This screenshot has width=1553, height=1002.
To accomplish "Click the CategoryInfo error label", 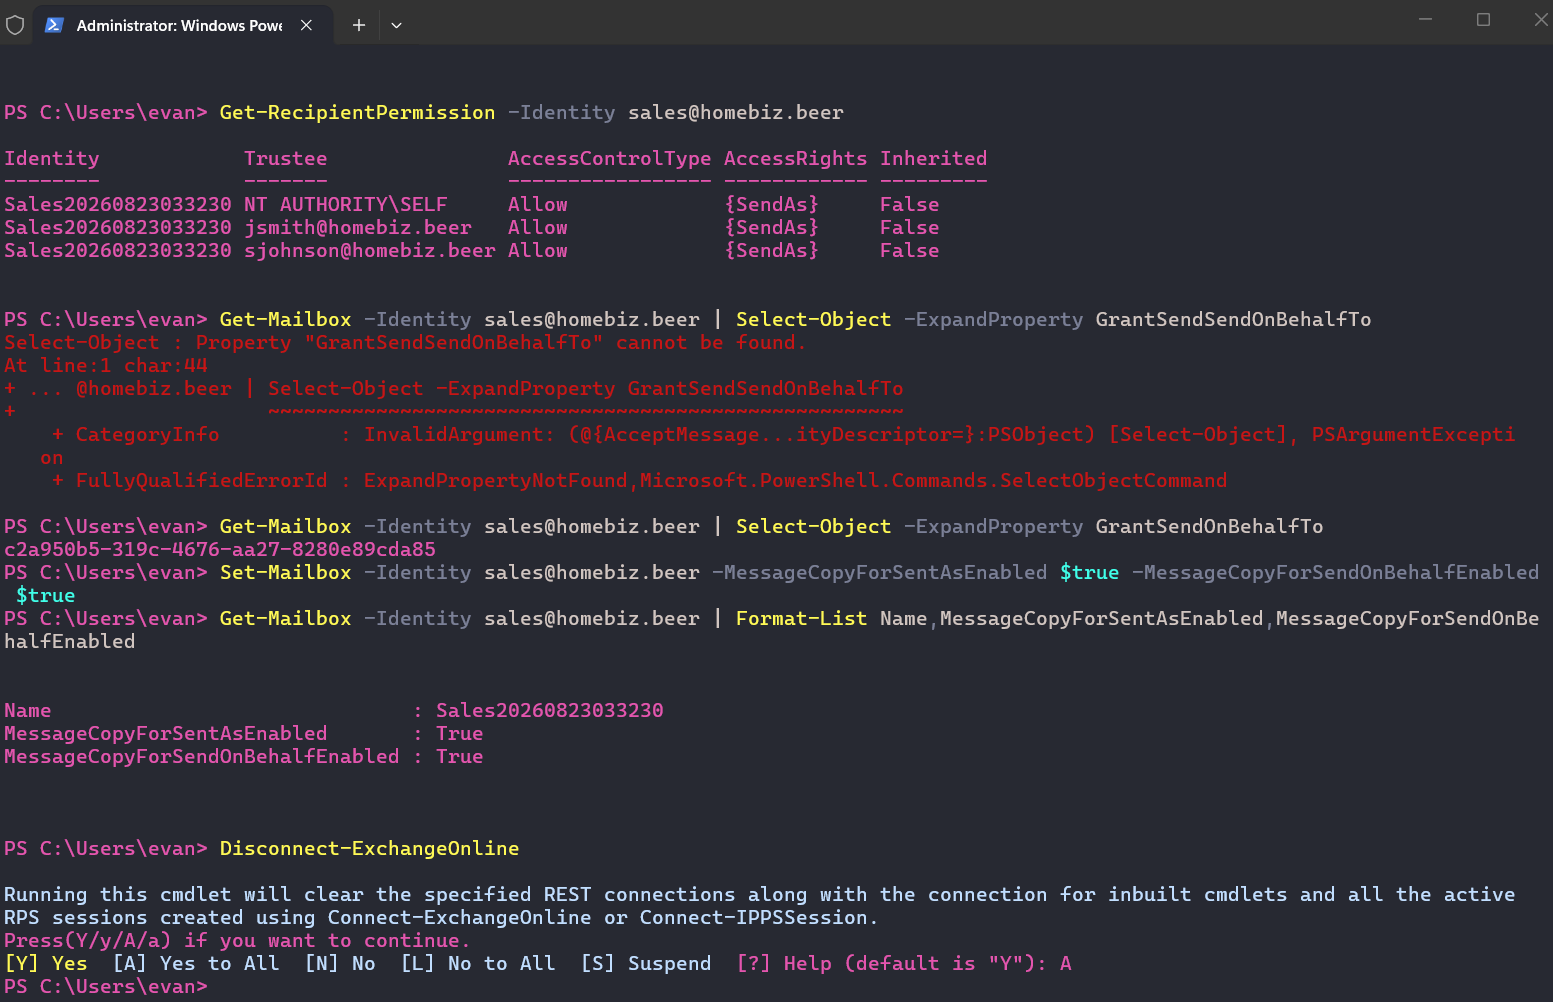I will [x=148, y=435].
